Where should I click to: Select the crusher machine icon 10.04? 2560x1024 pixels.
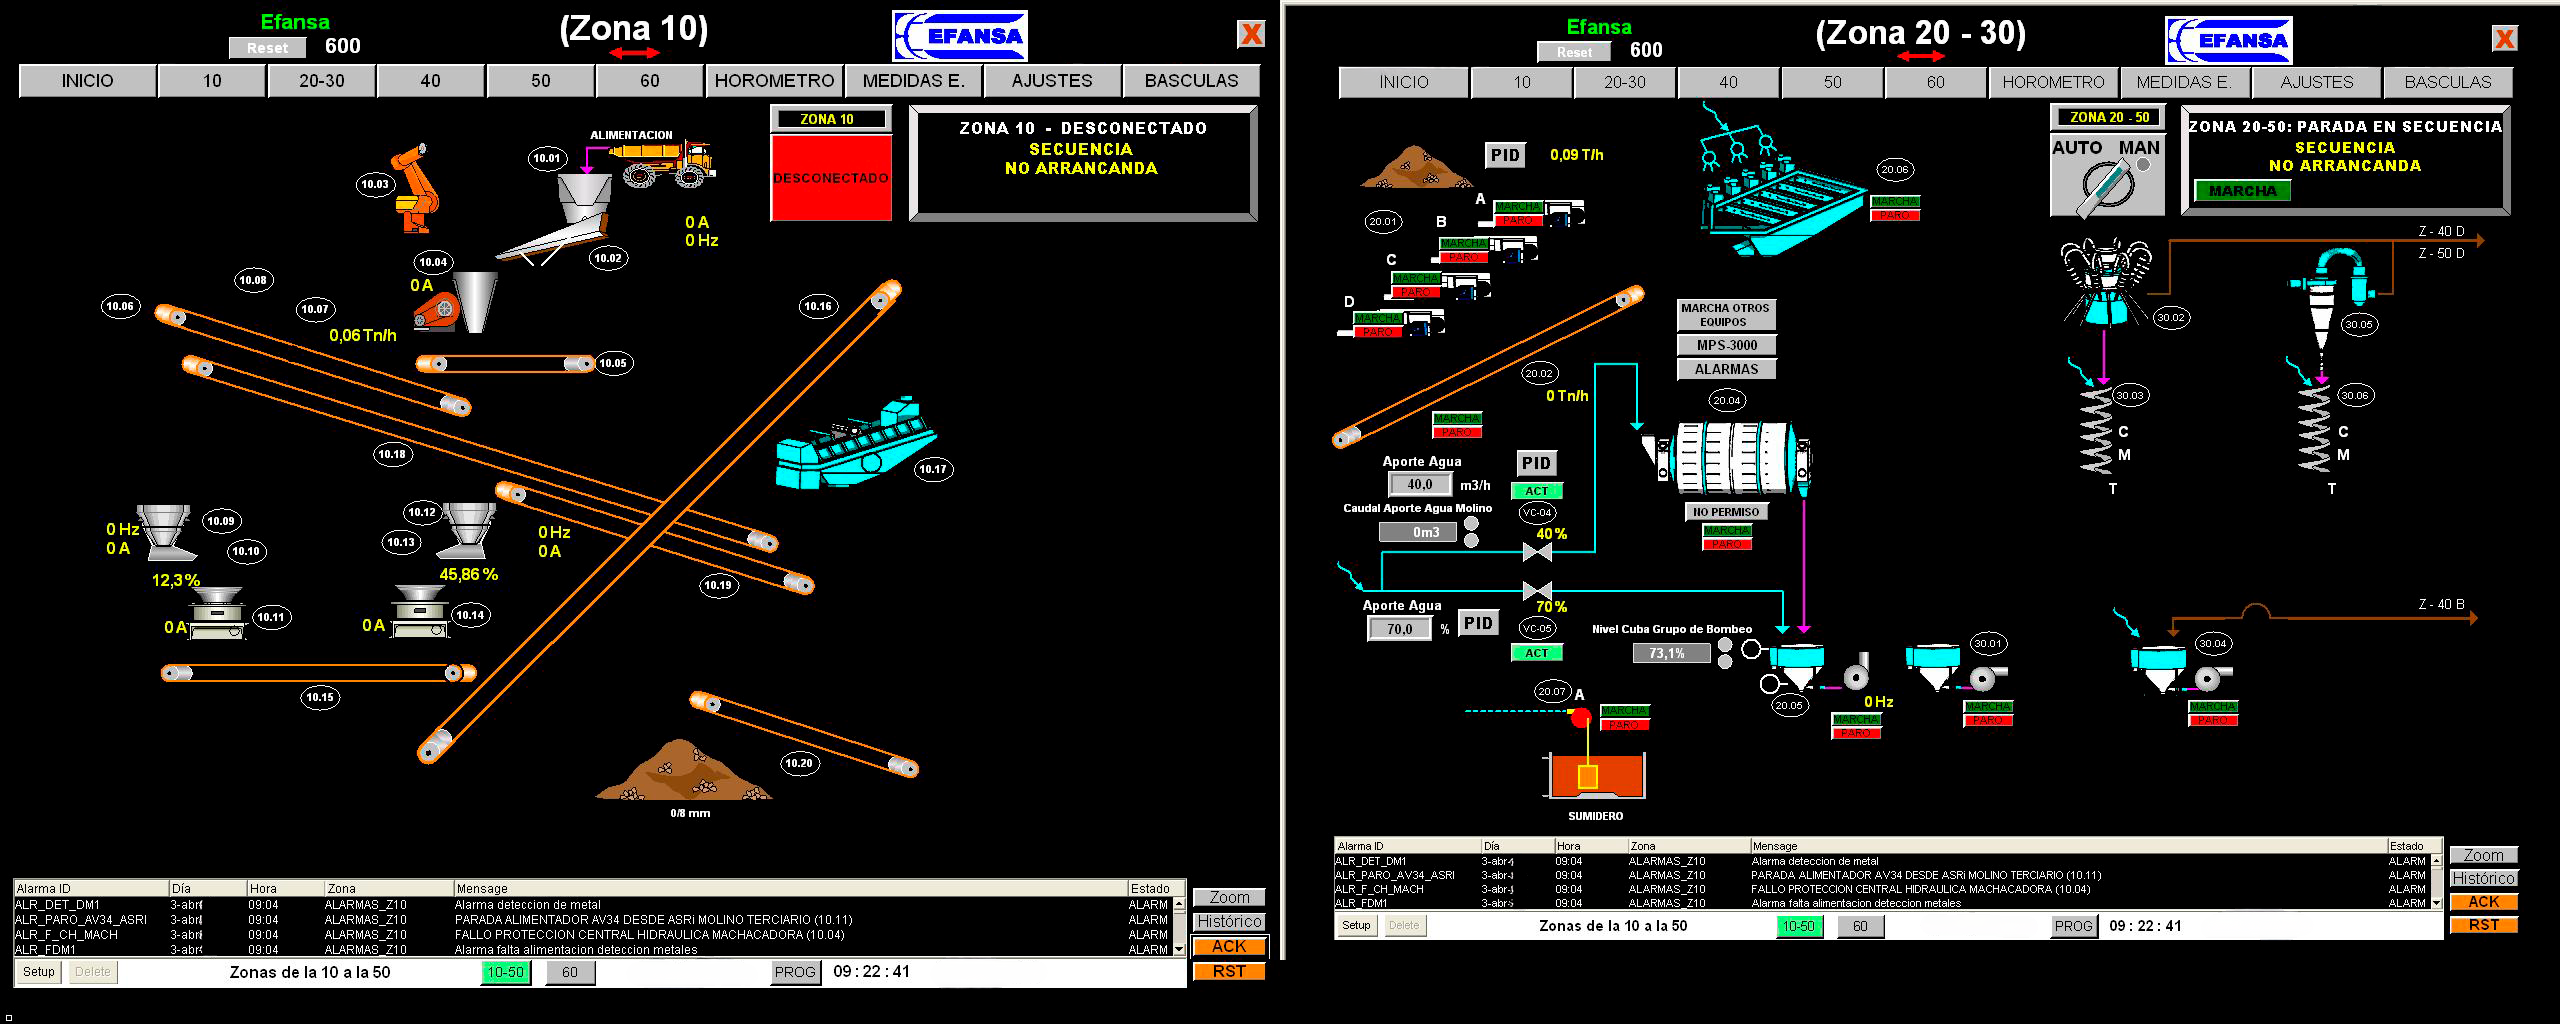(456, 302)
